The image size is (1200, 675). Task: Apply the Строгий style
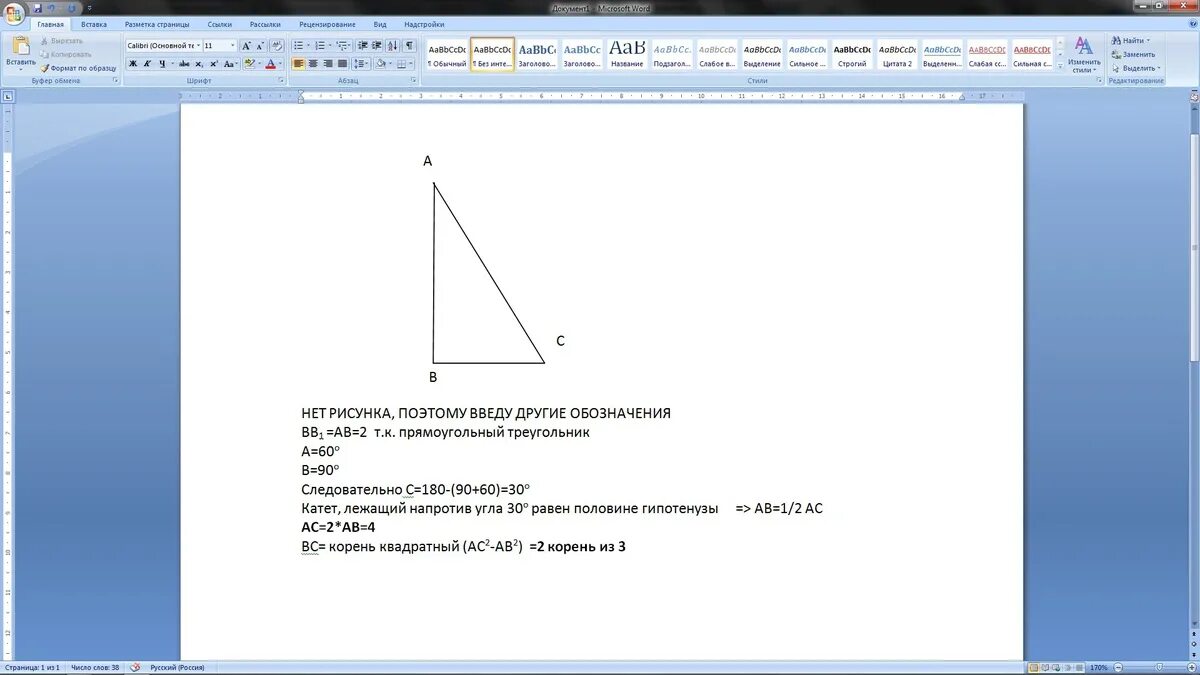click(x=852, y=55)
